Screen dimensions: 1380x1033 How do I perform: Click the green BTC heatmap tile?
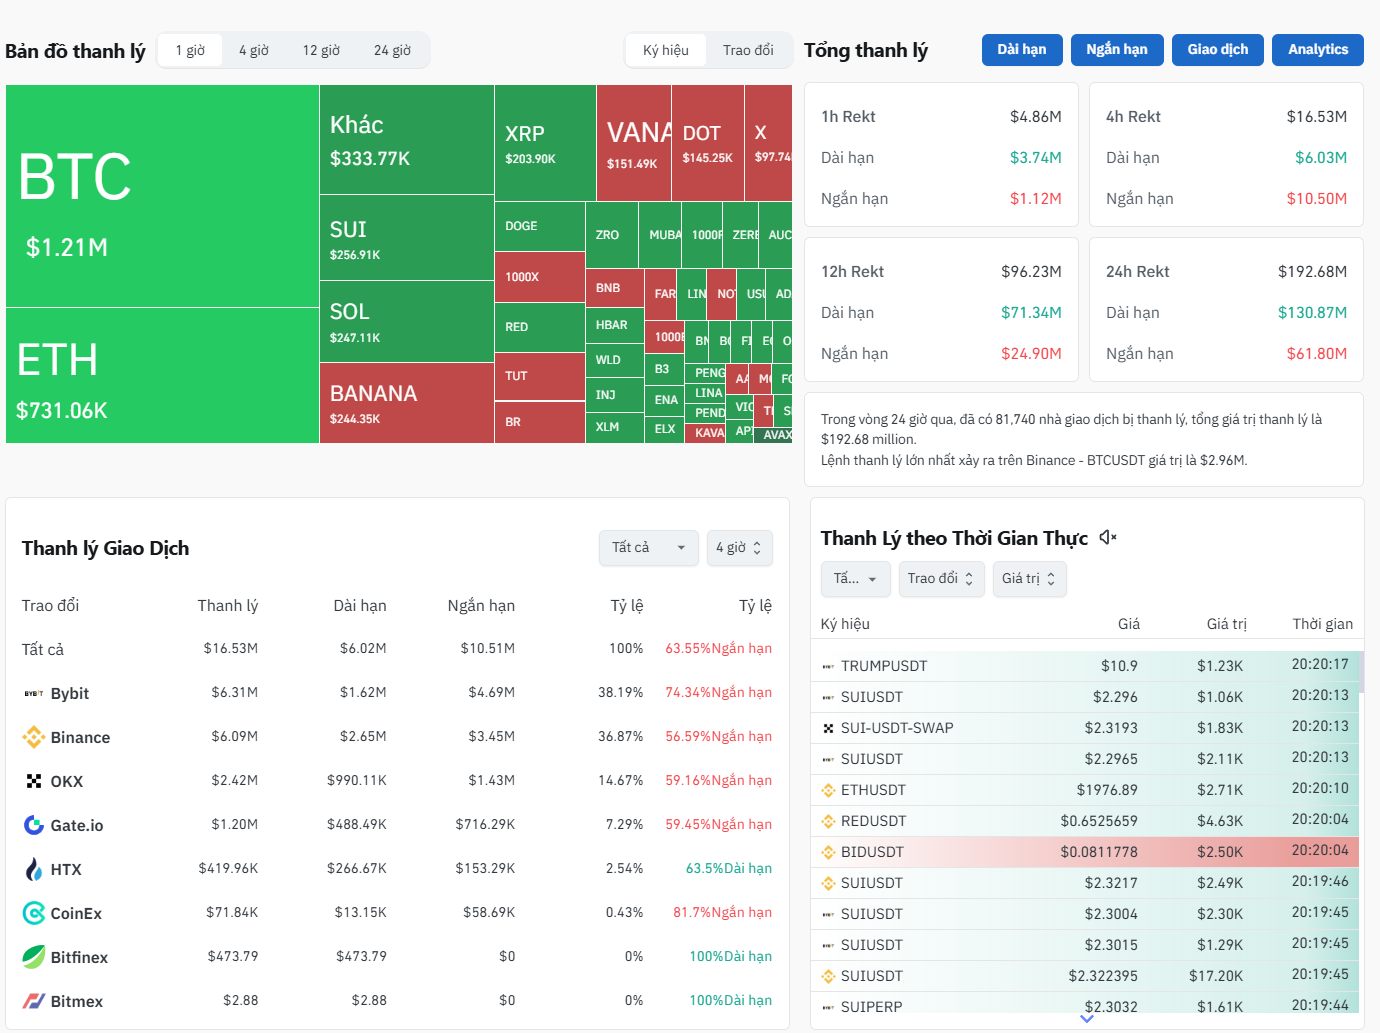(x=162, y=196)
